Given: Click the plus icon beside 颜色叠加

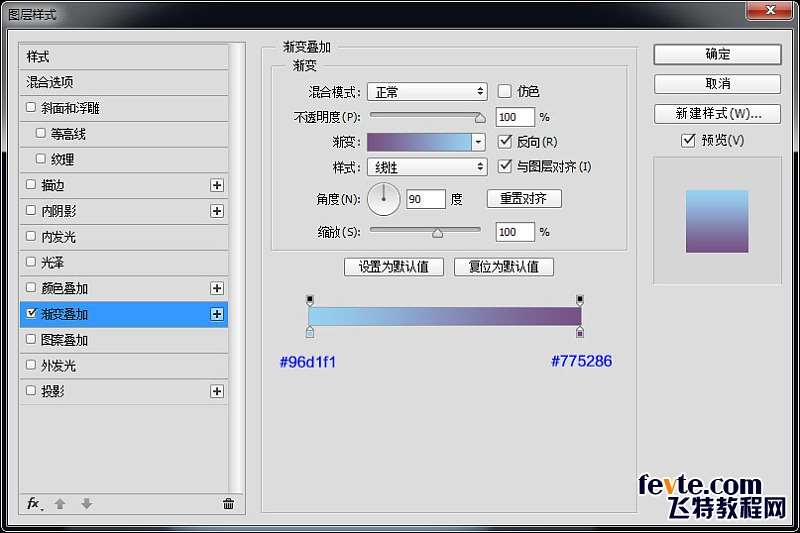Looking at the screenshot, I should click(217, 288).
